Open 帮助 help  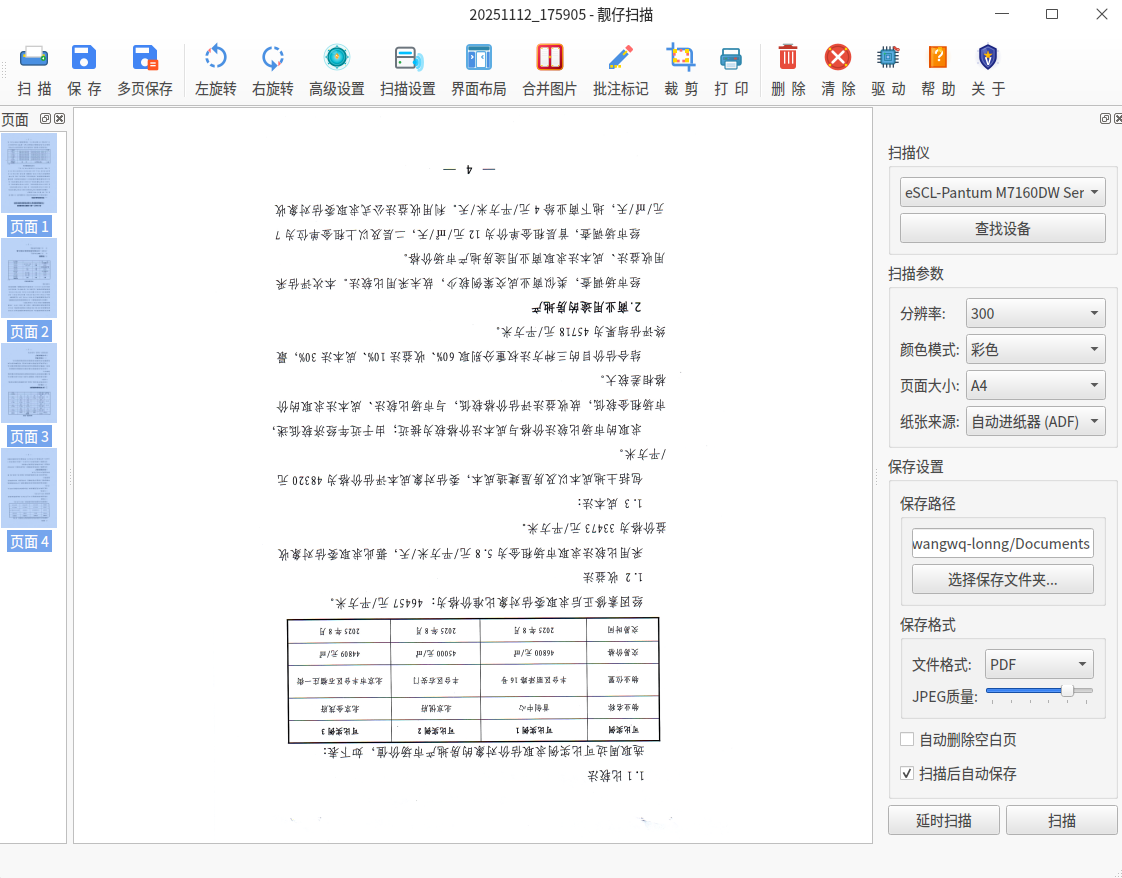[x=938, y=70]
